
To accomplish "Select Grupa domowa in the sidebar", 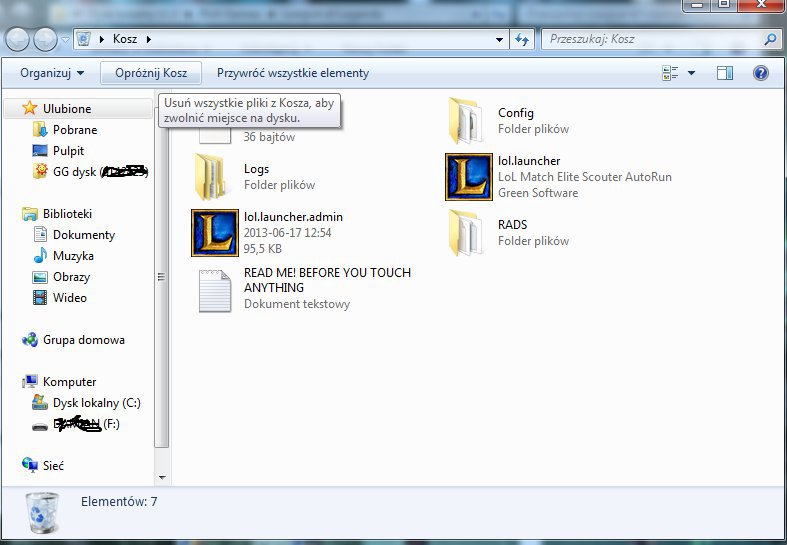I will point(84,340).
